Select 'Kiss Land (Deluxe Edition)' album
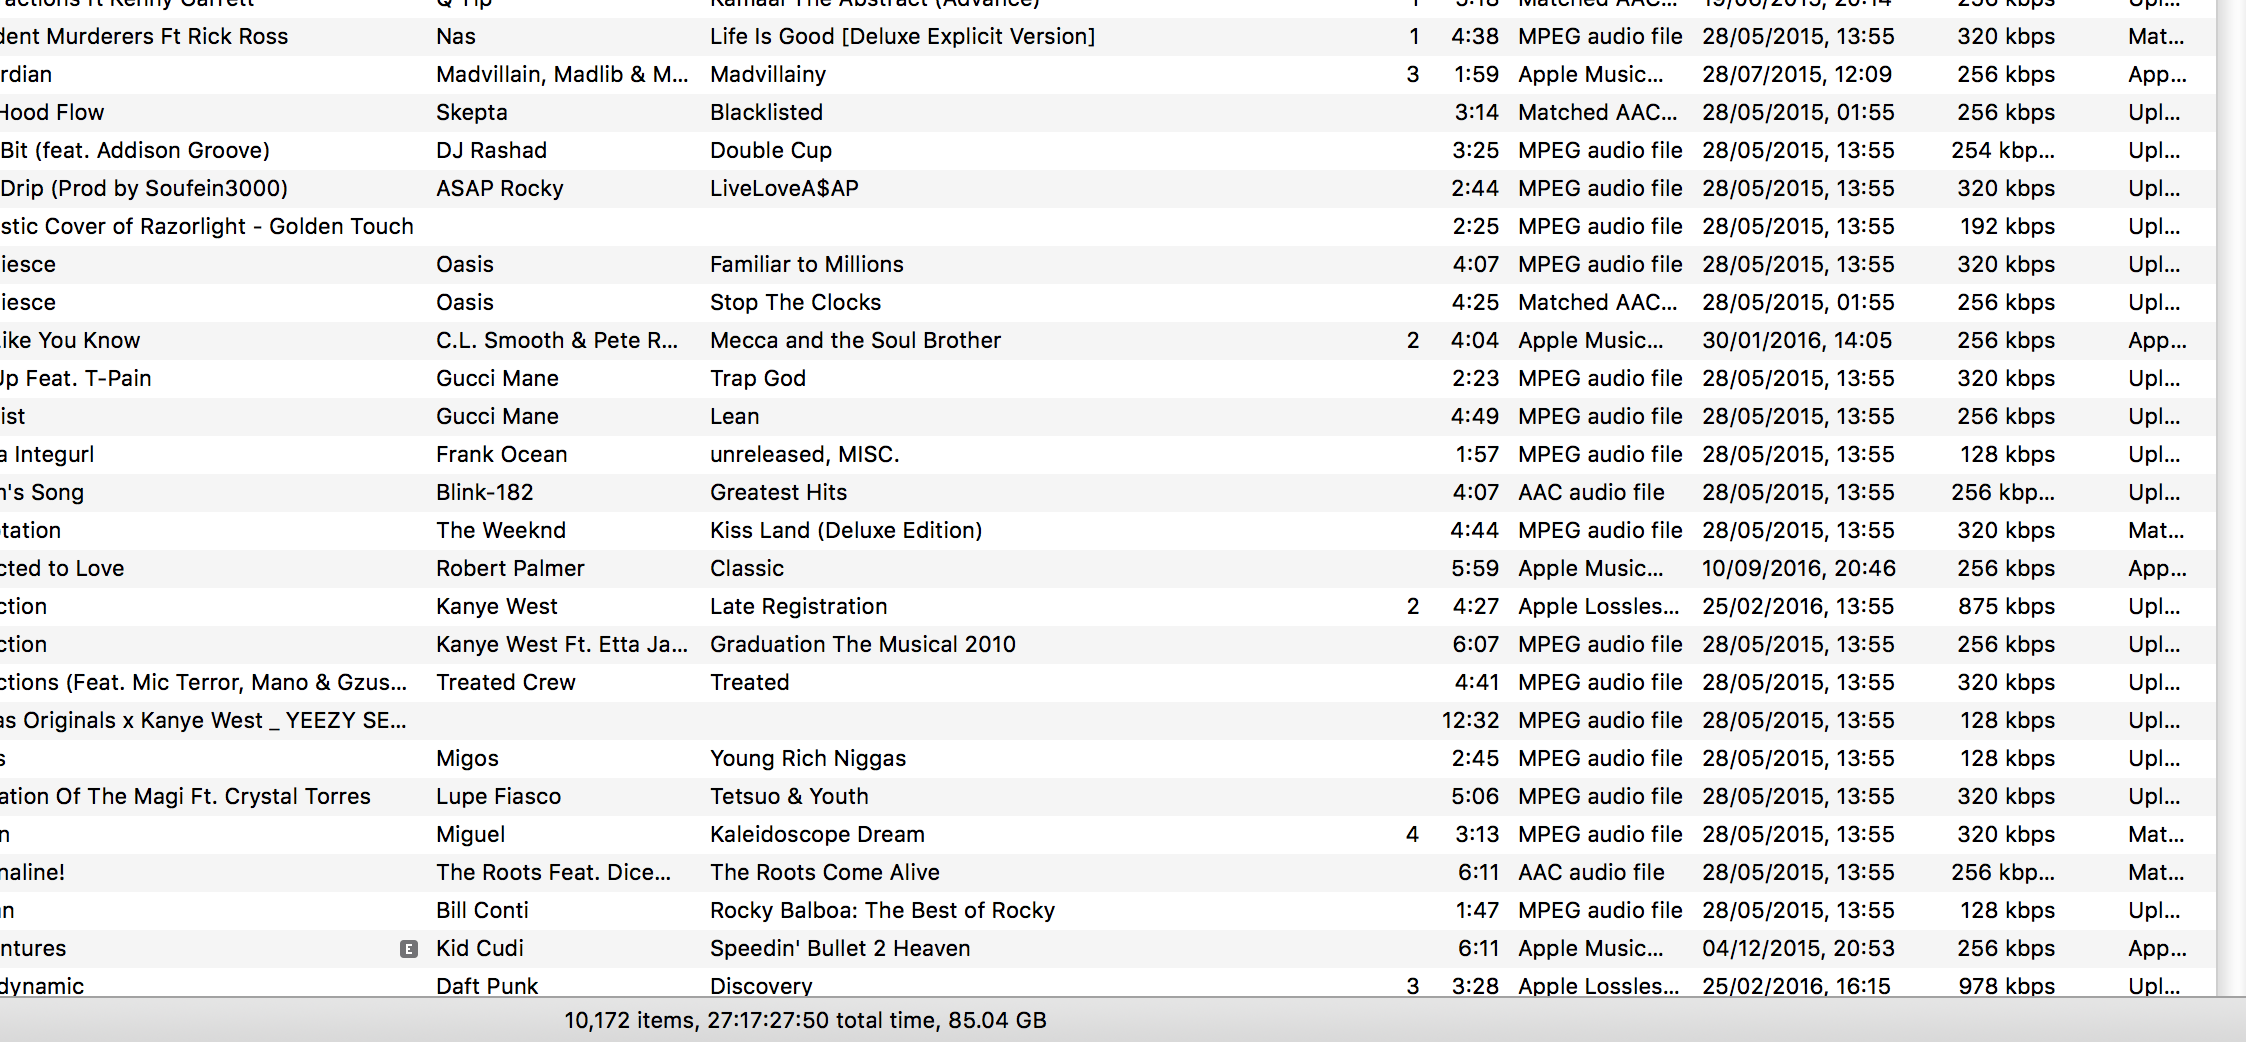Image resolution: width=2246 pixels, height=1042 pixels. pos(847,531)
